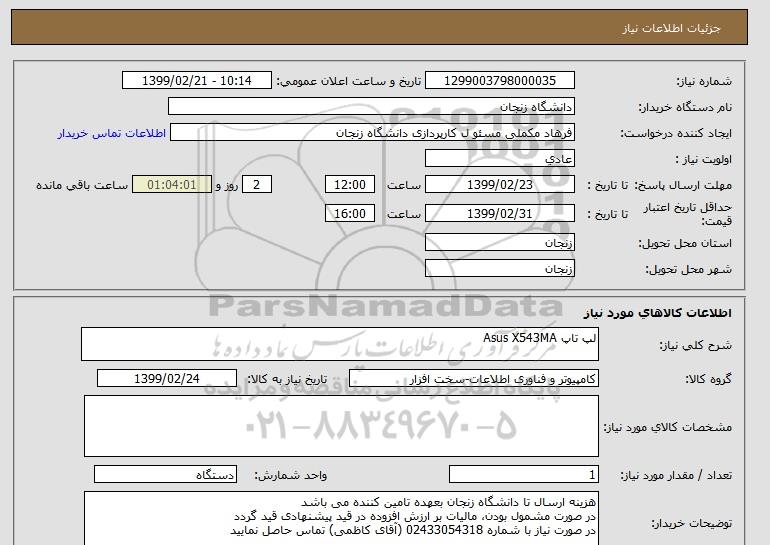Click the buyer organization name field دانشگاه زنجان
This screenshot has height=545, width=770.
point(371,107)
